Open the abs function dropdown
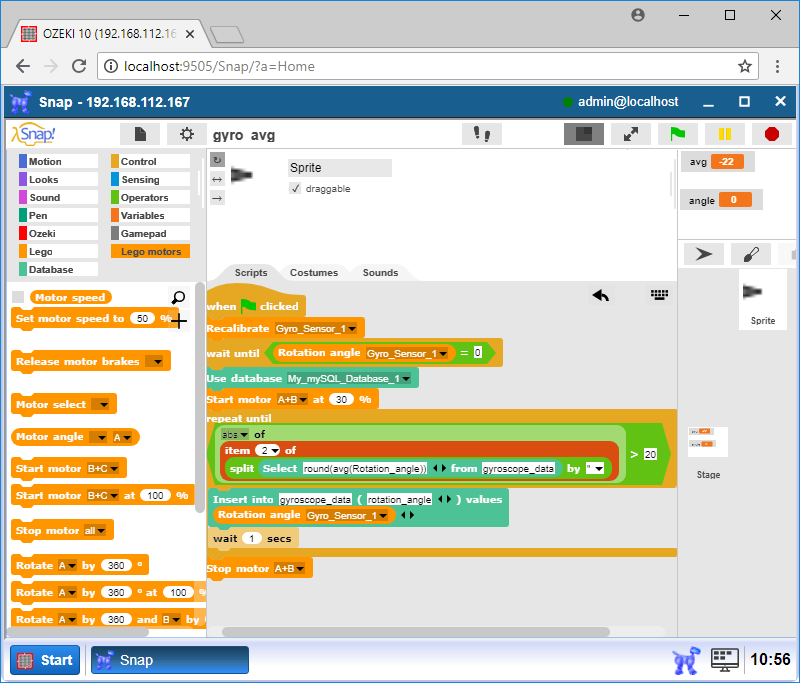 (235, 435)
